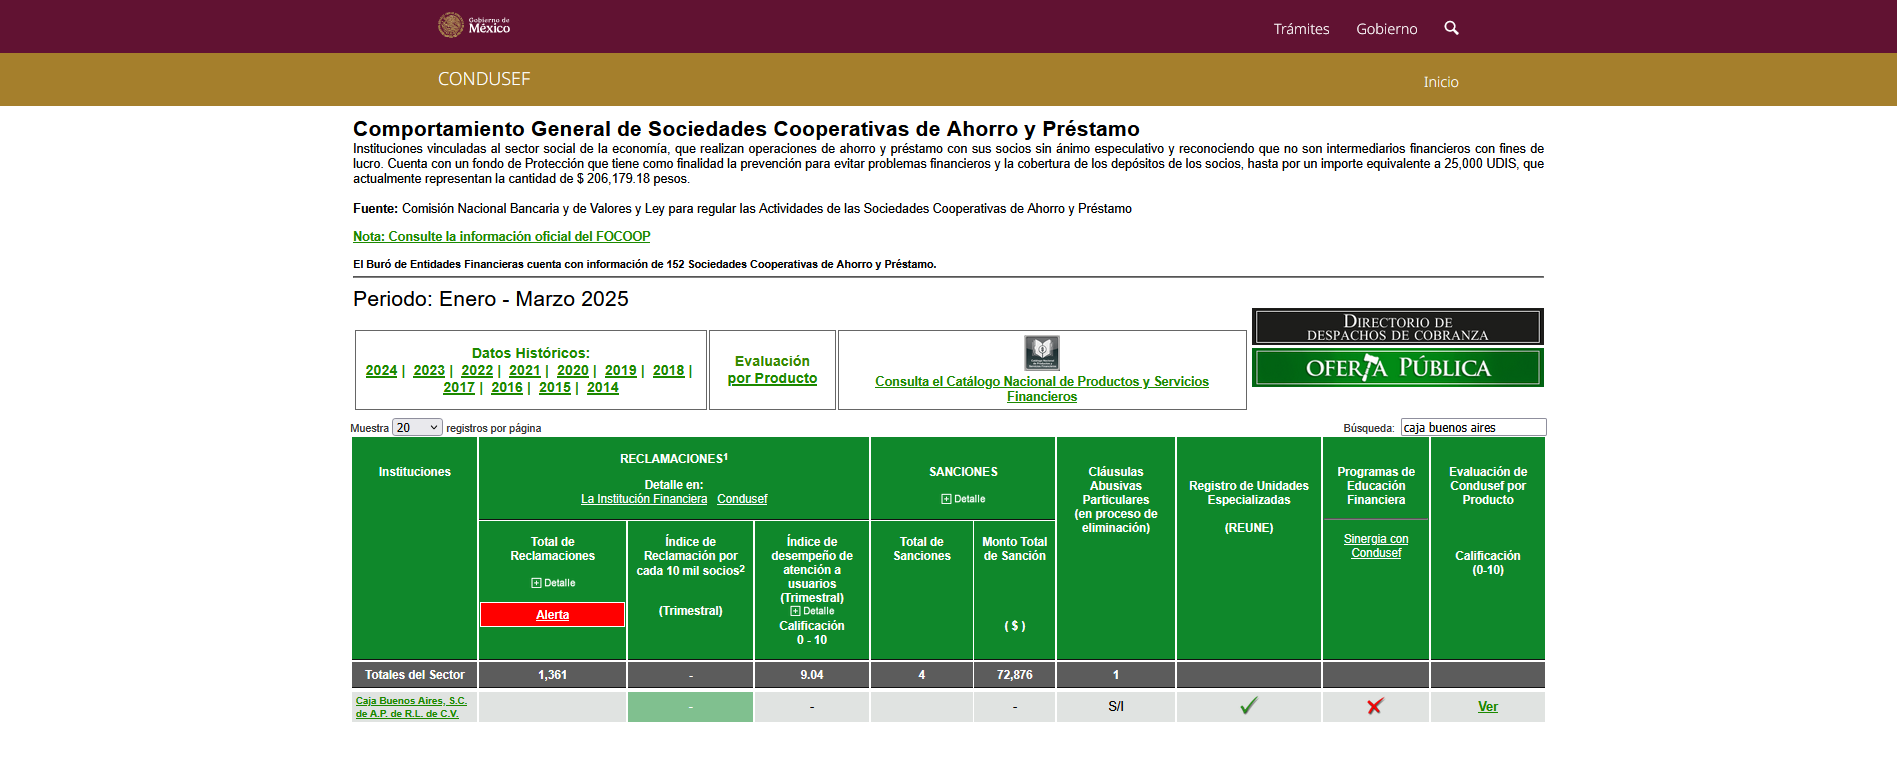Click the Directorio de Despachos de Cobranza banner
The image size is (1897, 759).
tap(1398, 327)
